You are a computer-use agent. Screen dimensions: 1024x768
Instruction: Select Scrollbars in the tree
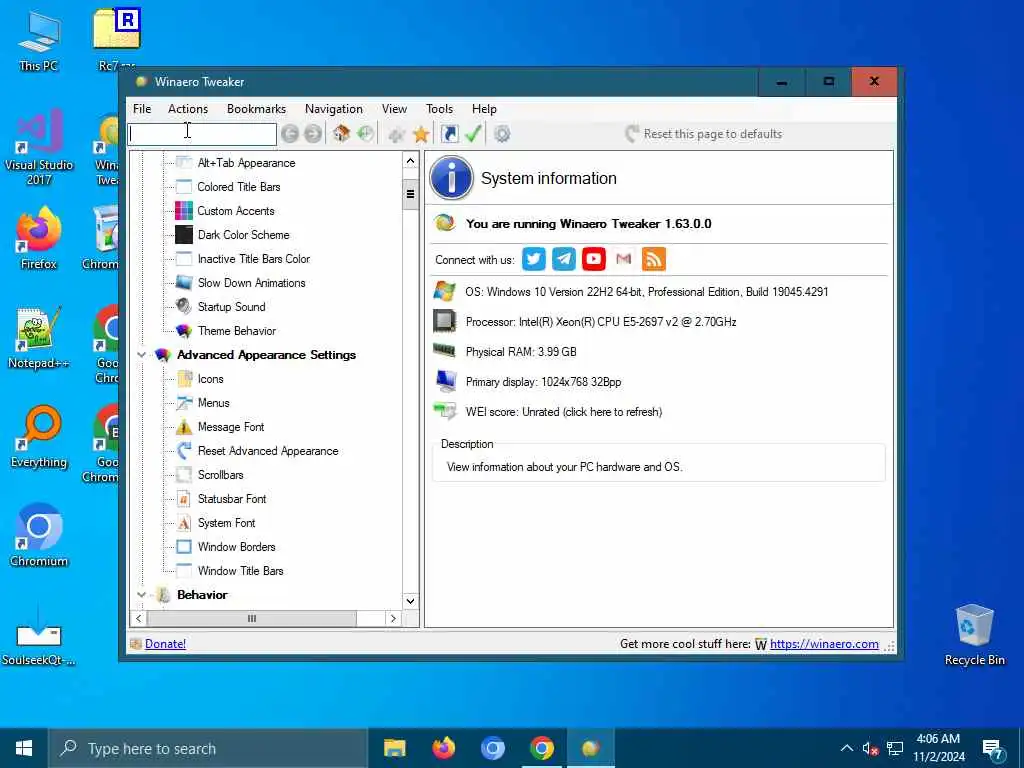pos(221,475)
